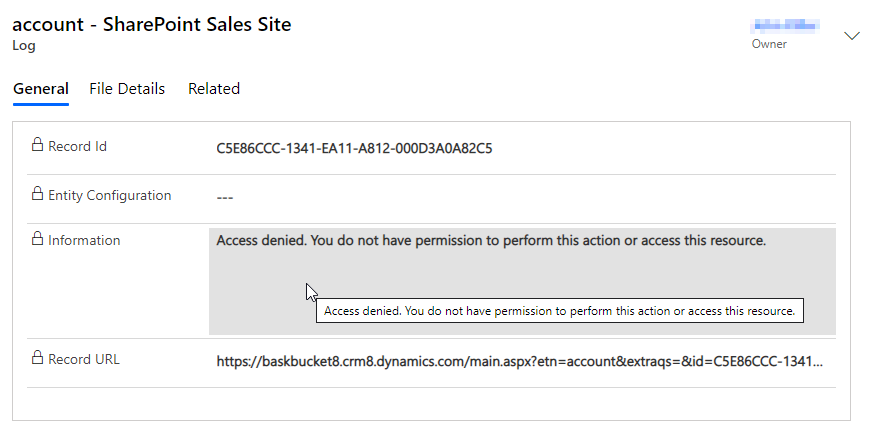
Task: Switch to the General tab
Action: [41, 89]
